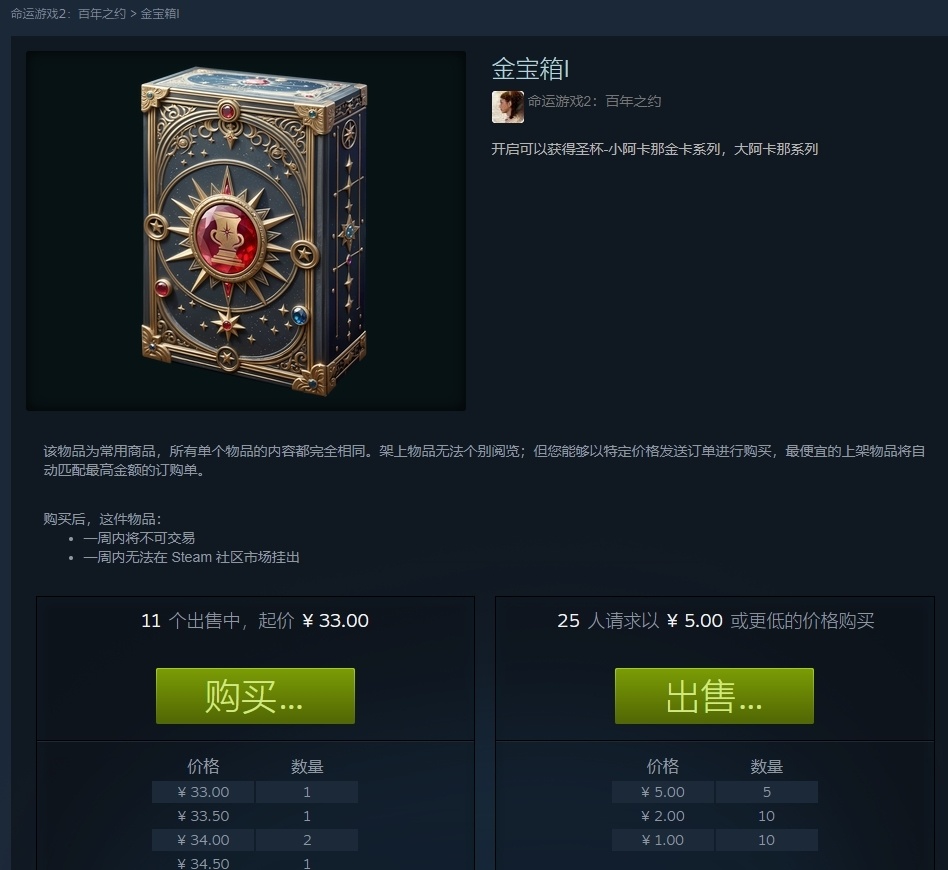Click the sell listings 价格 column header
The width and height of the screenshot is (948, 870).
click(203, 767)
